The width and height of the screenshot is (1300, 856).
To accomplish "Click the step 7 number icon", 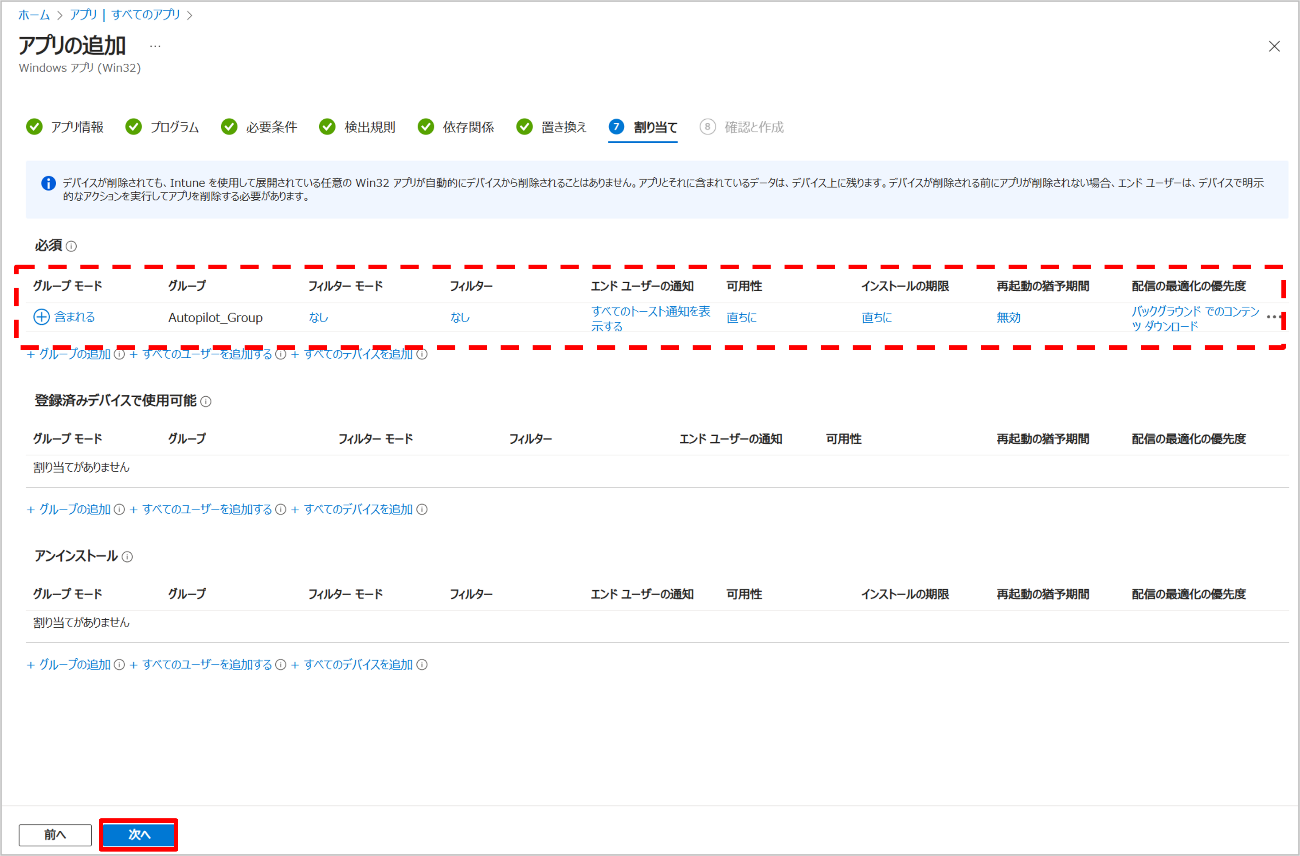I will (x=616, y=127).
